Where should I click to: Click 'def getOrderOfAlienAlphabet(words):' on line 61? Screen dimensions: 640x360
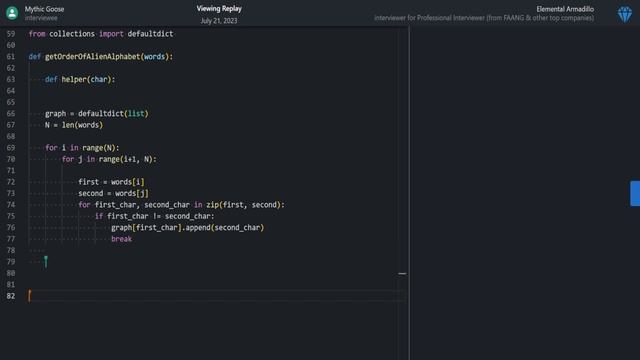pyautogui.click(x=101, y=57)
